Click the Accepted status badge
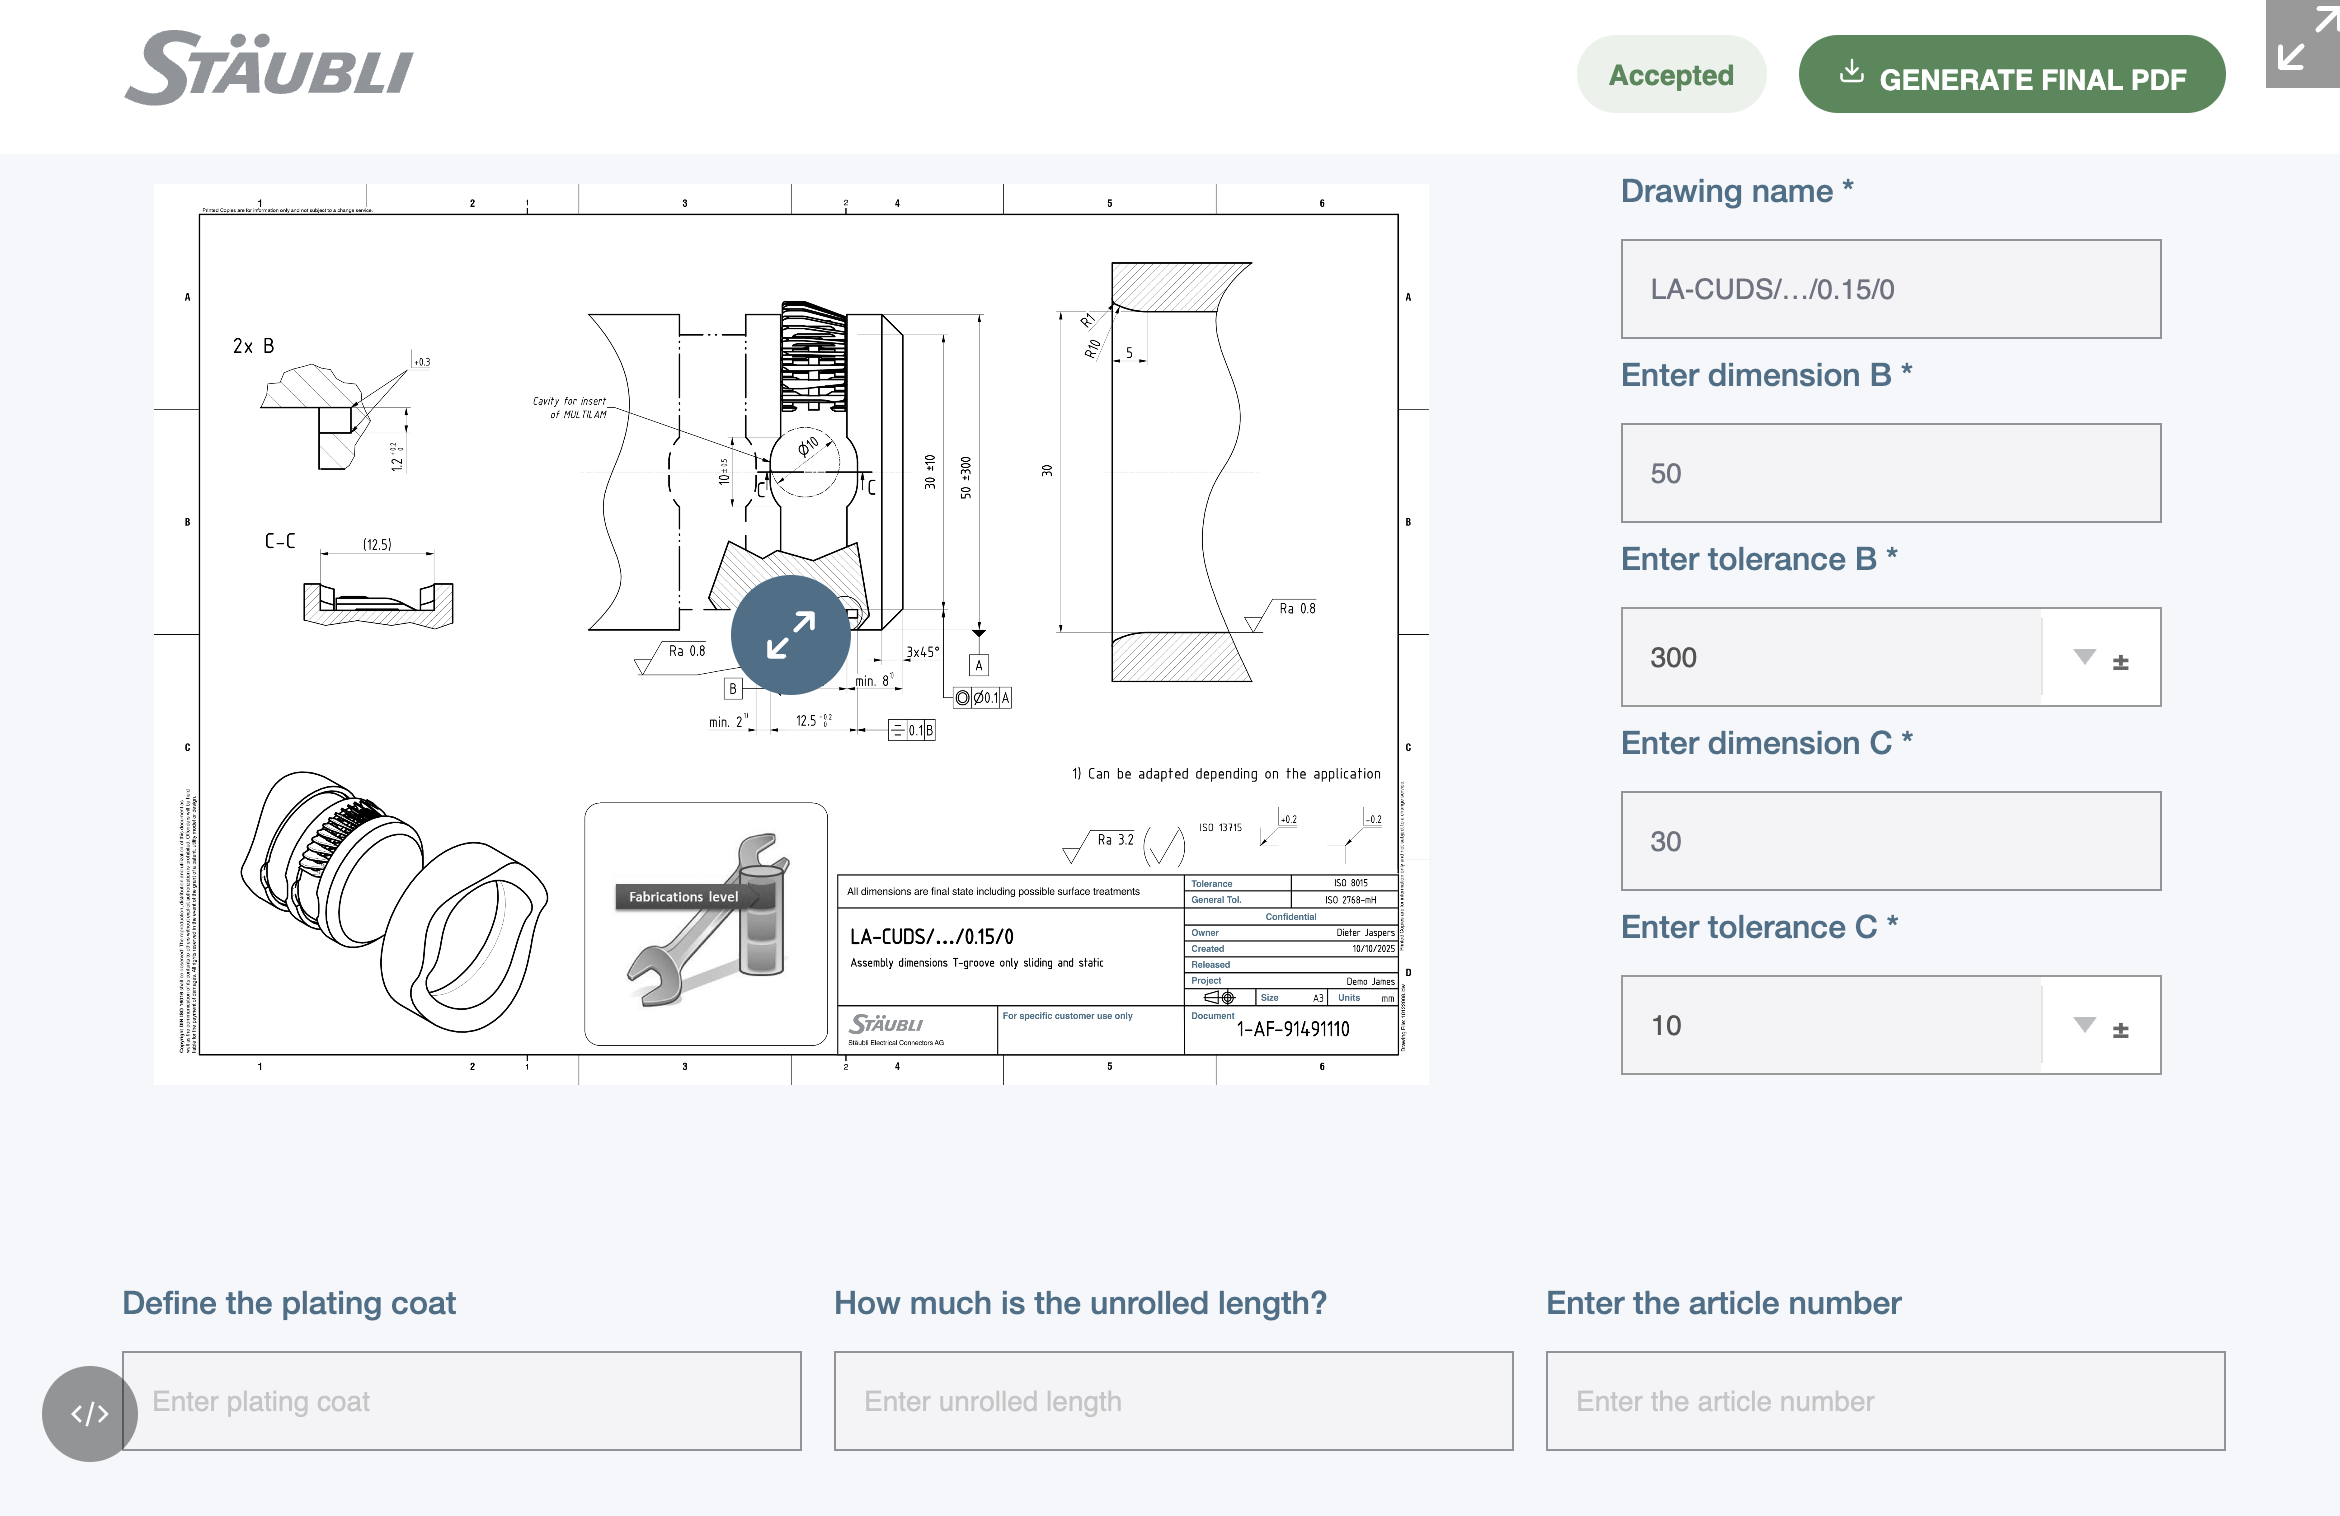Viewport: 2340px width, 1516px height. [1671, 75]
